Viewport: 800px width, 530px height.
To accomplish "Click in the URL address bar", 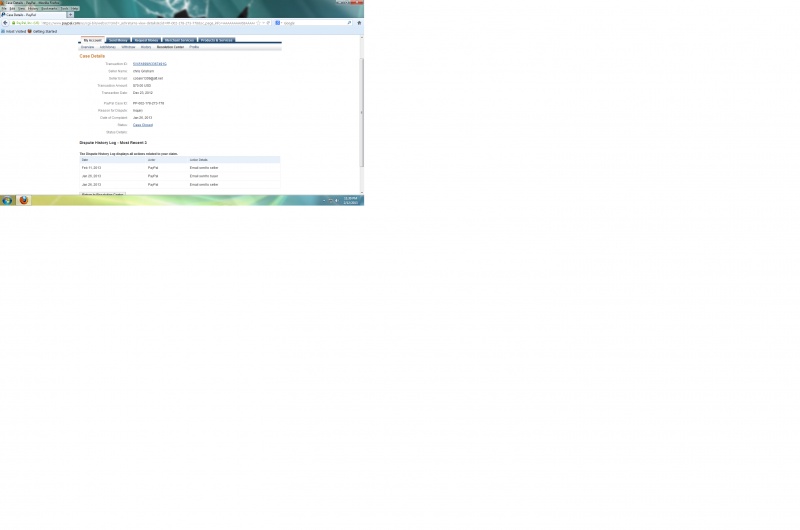I will tap(148, 23).
